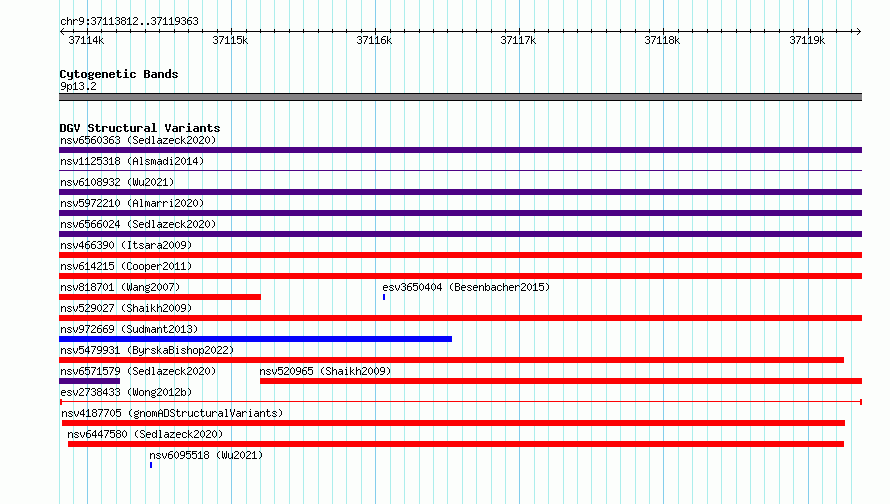The width and height of the screenshot is (890, 504).
Task: Click the 37115k ruler position
Action: [230, 40]
